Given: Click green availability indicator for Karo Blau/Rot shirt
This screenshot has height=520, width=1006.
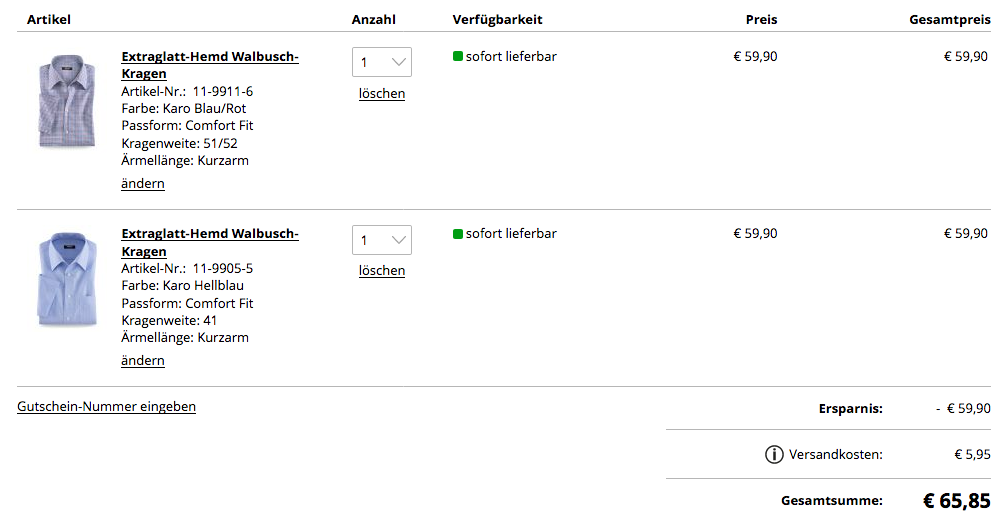Looking at the screenshot, I should [458, 57].
